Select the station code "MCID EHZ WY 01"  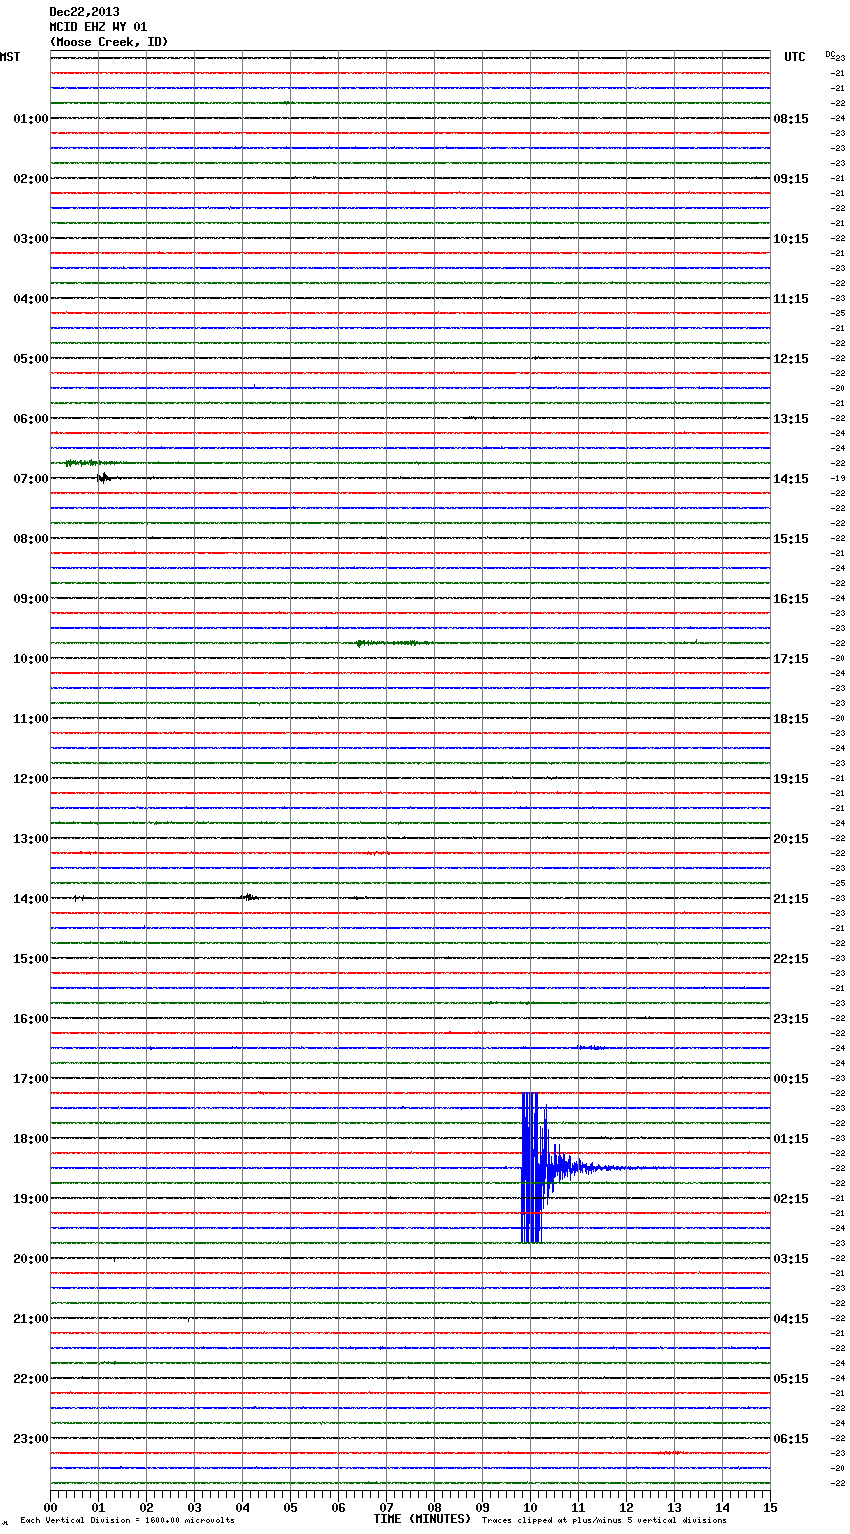[98, 27]
